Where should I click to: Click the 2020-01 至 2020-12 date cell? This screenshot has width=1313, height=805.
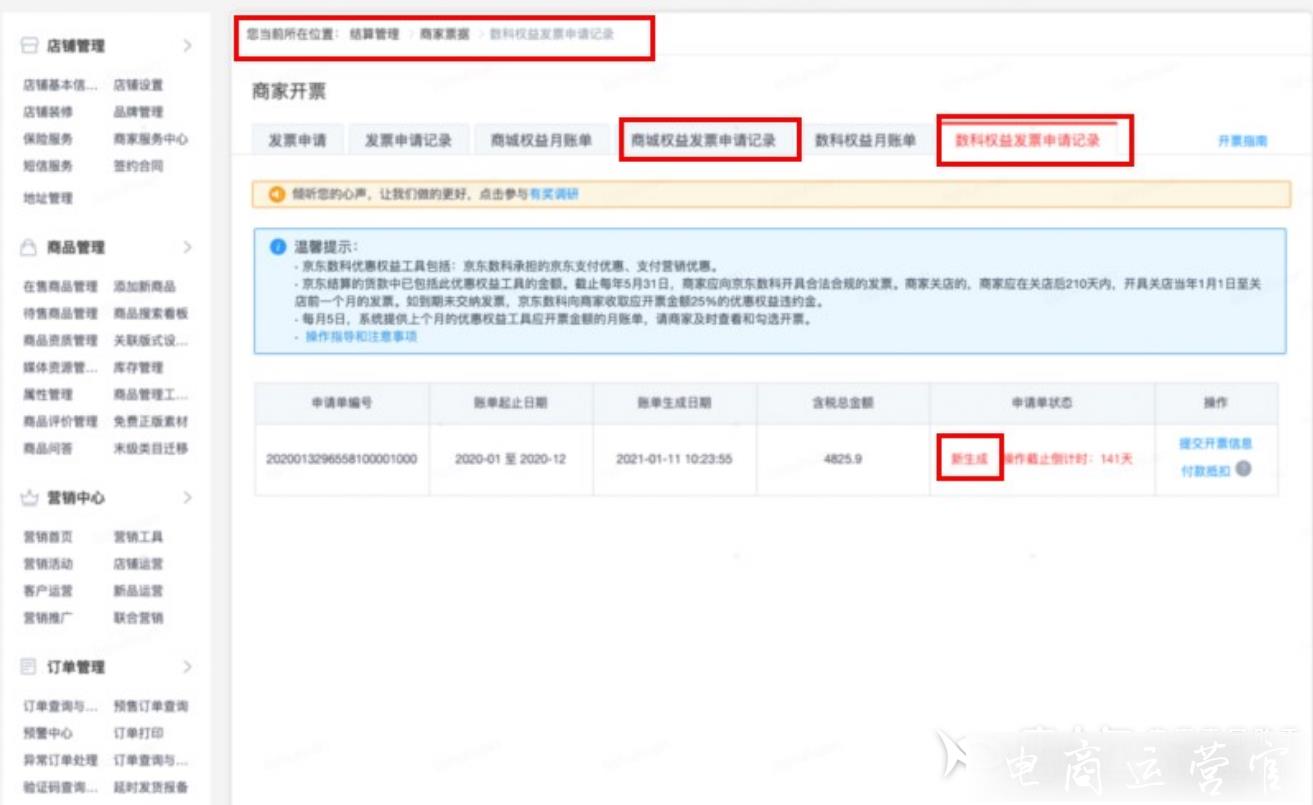coord(510,460)
